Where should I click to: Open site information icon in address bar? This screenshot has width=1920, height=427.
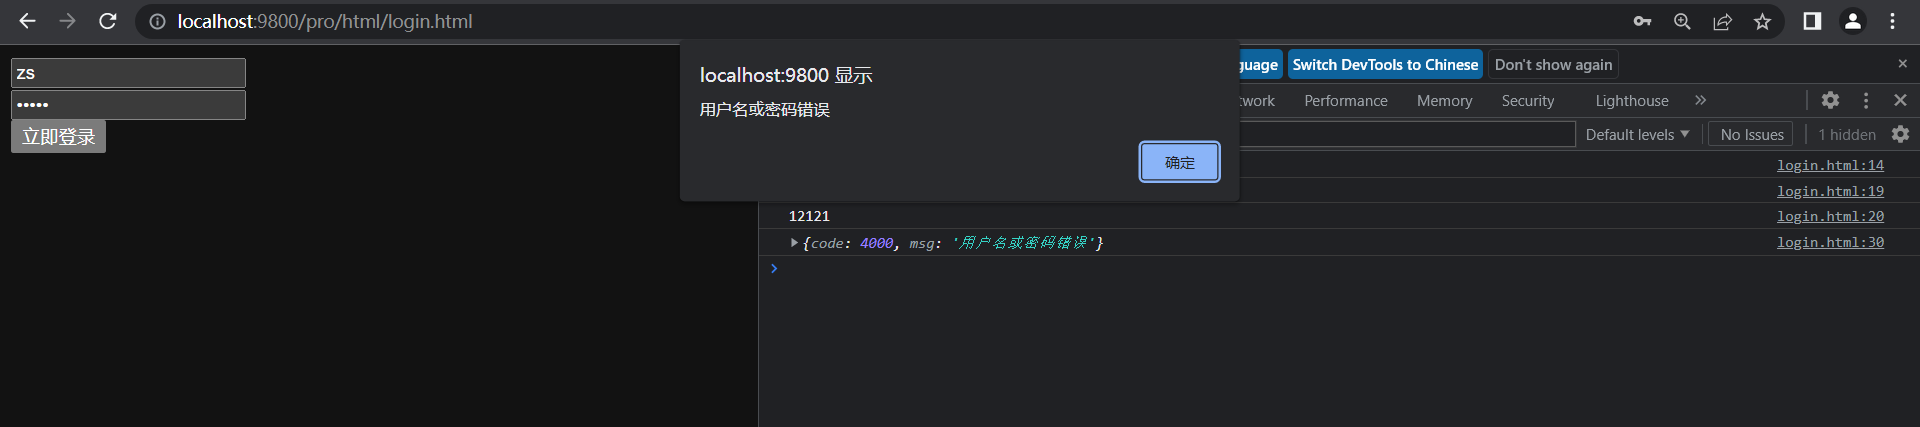point(157,21)
